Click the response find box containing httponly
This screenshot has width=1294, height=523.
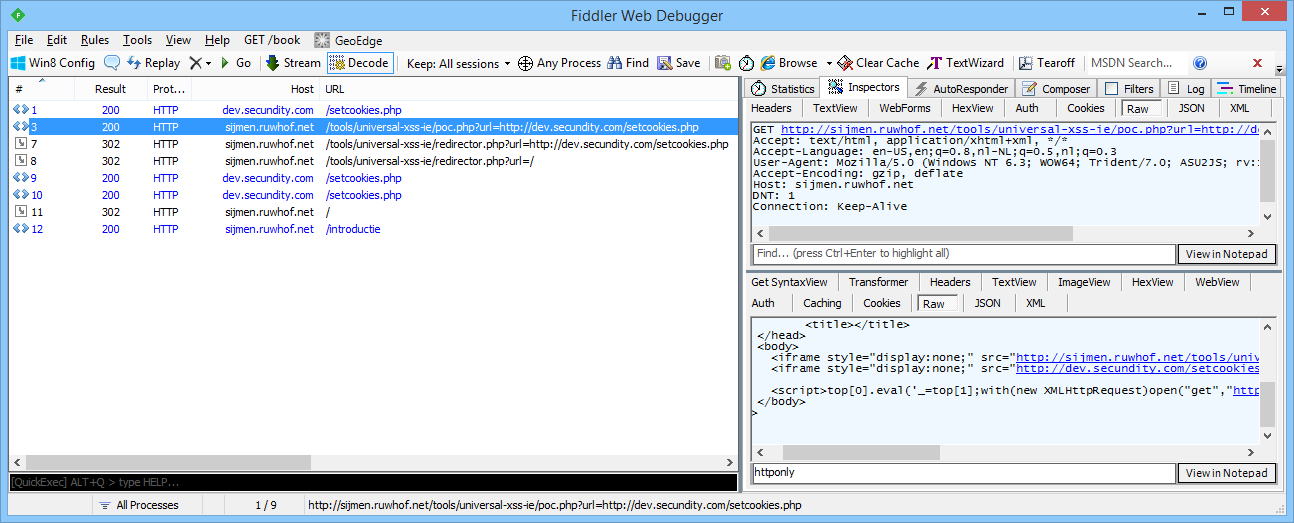point(964,473)
